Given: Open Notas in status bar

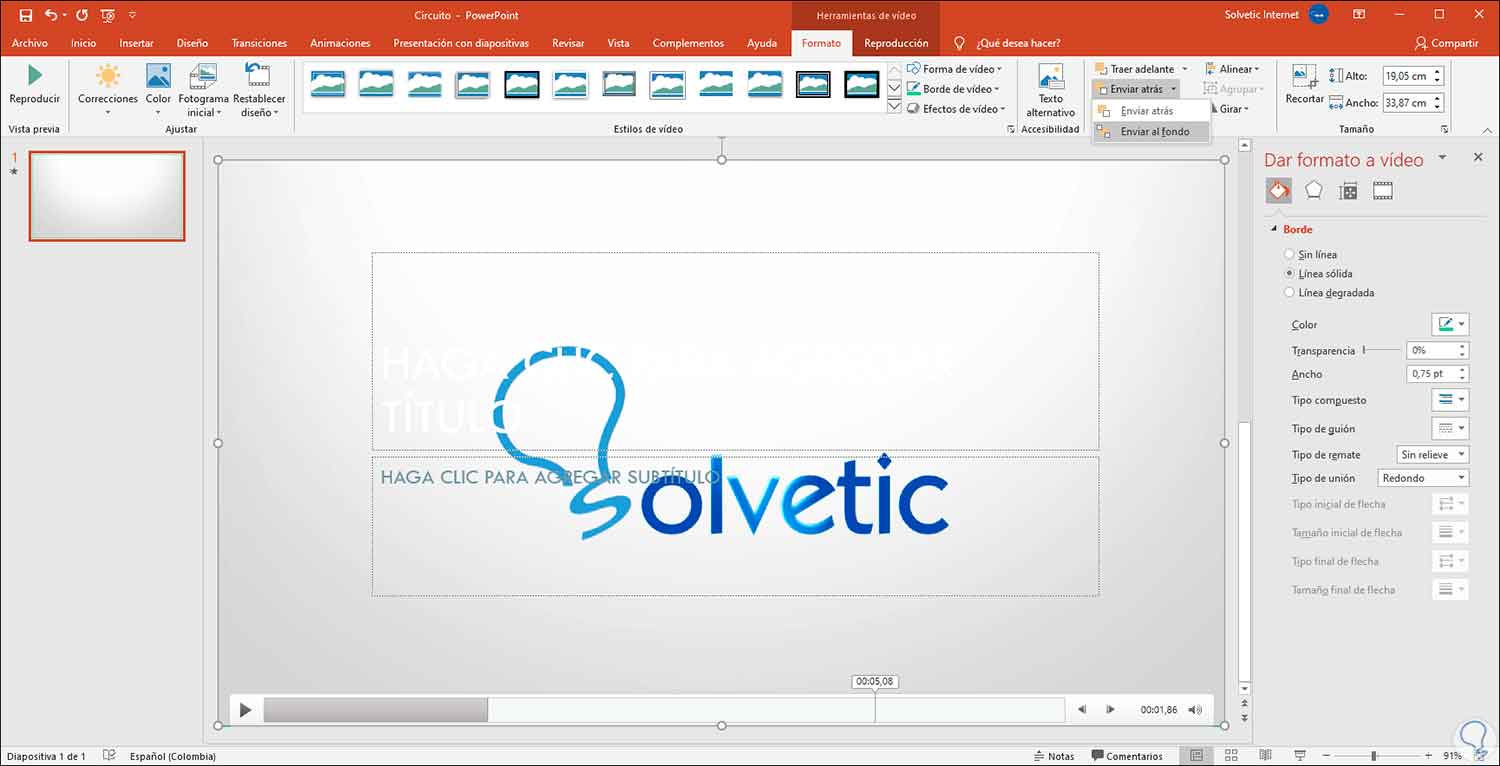Looking at the screenshot, I should click(x=1053, y=756).
